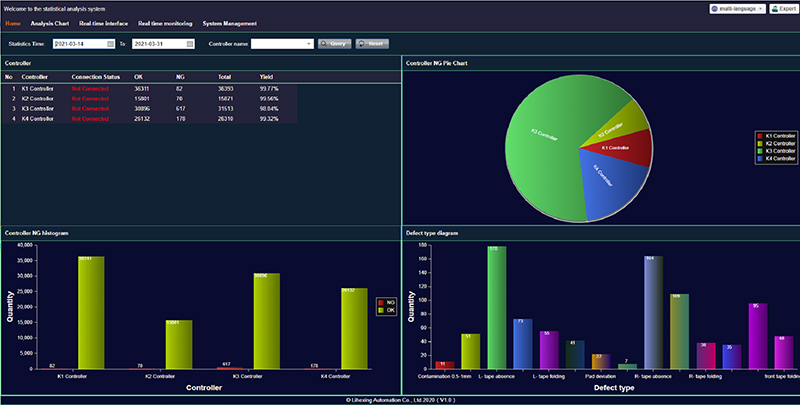Viewport: 800px width, 405px height.
Task: Open System Management menu
Action: (x=229, y=23)
